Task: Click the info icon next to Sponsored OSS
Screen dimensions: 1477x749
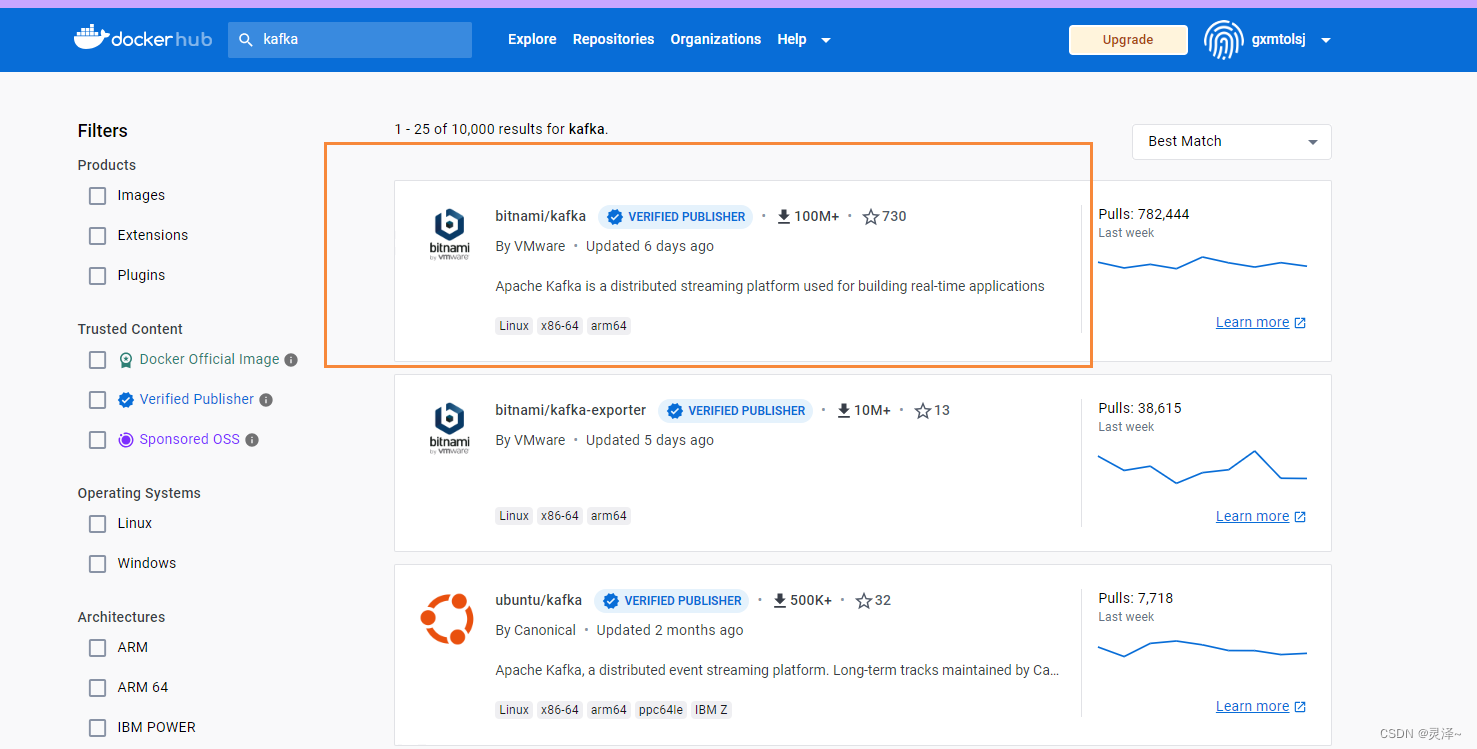Action: coord(252,440)
